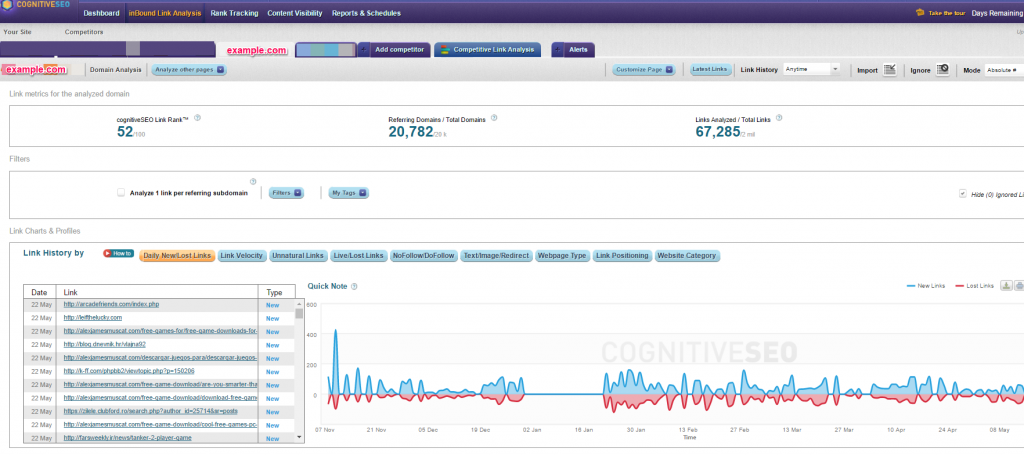Open blog.dnevnik.hr/vlajna92 link
Image resolution: width=1024 pixels, height=455 pixels.
104,345
